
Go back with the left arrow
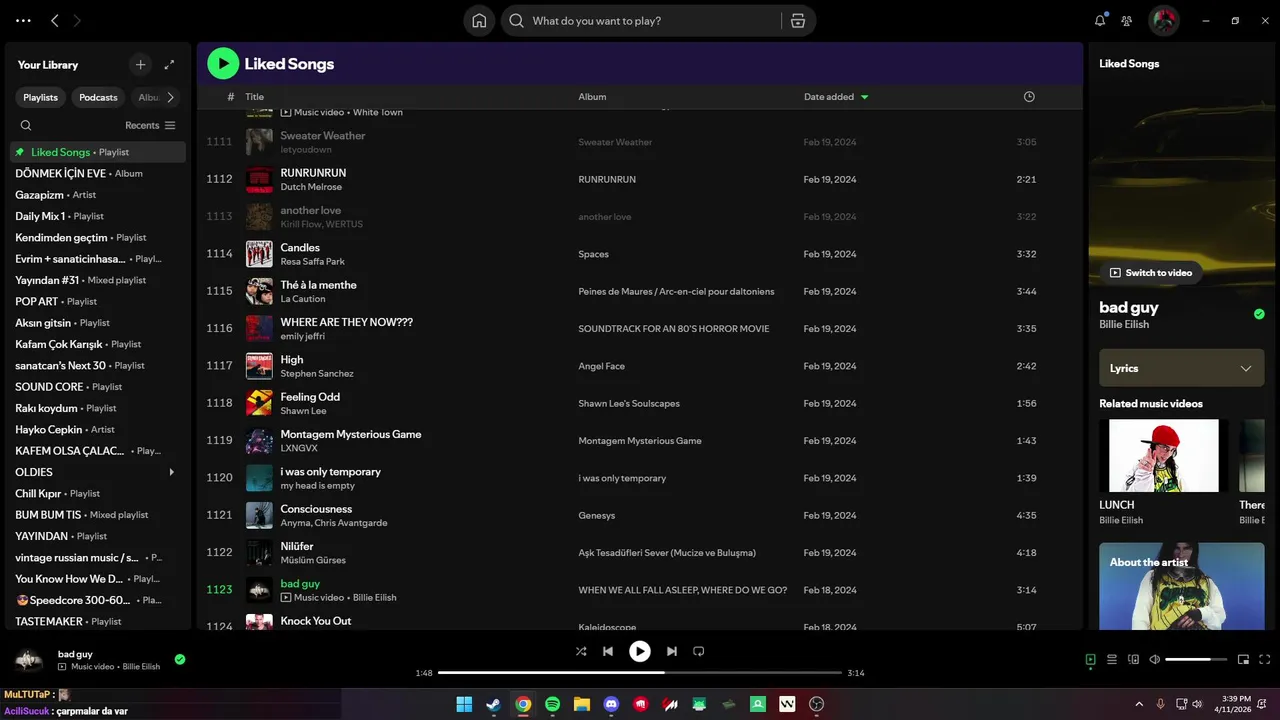tap(54, 21)
